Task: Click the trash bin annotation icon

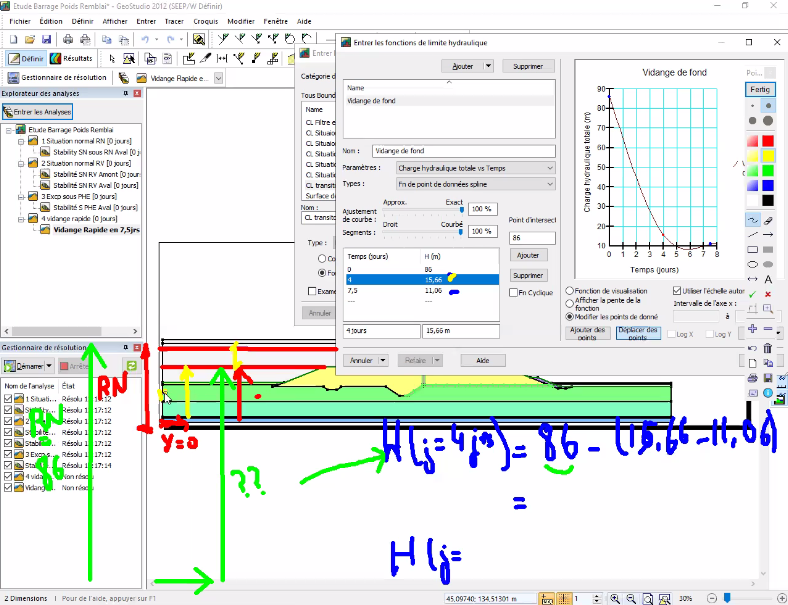Action: click(x=767, y=348)
